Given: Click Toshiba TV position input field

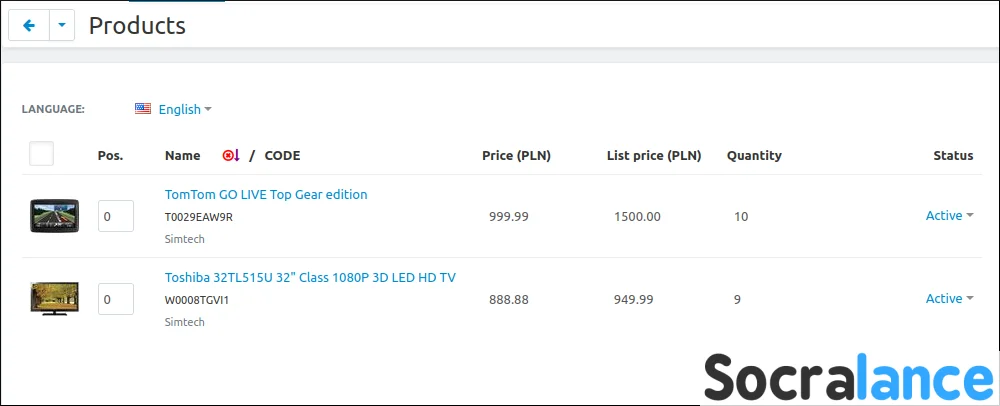Looking at the screenshot, I should pyautogui.click(x=115, y=299).
